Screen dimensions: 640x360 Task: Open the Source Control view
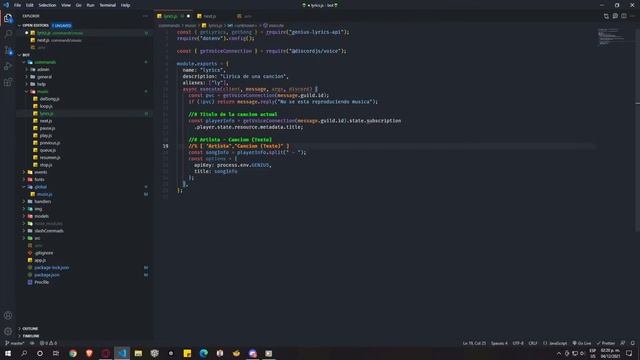pyautogui.click(x=8, y=50)
